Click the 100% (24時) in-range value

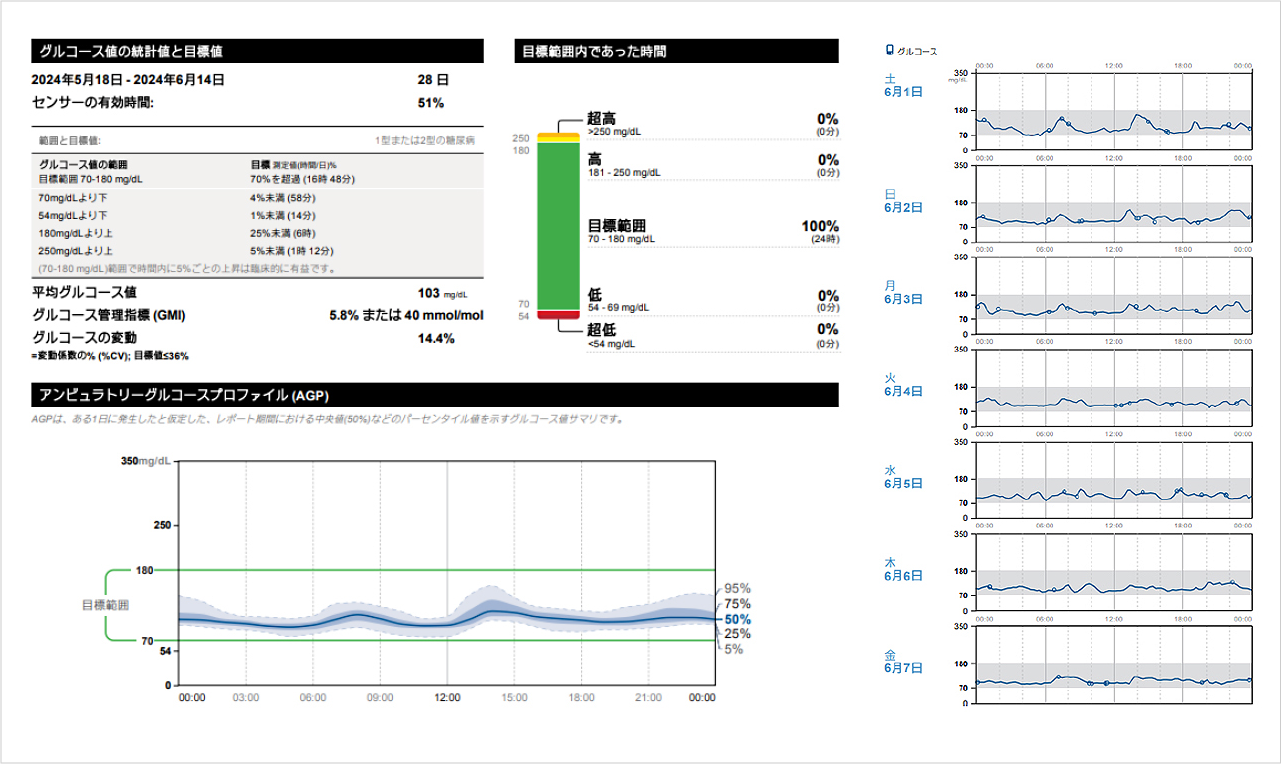click(x=820, y=231)
